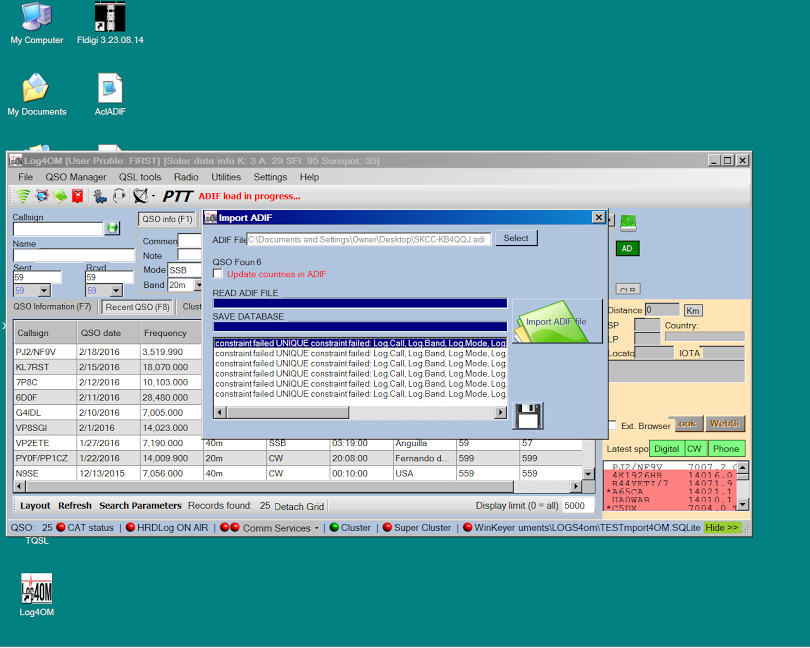Sort grid by Callsign column header

(x=45, y=333)
